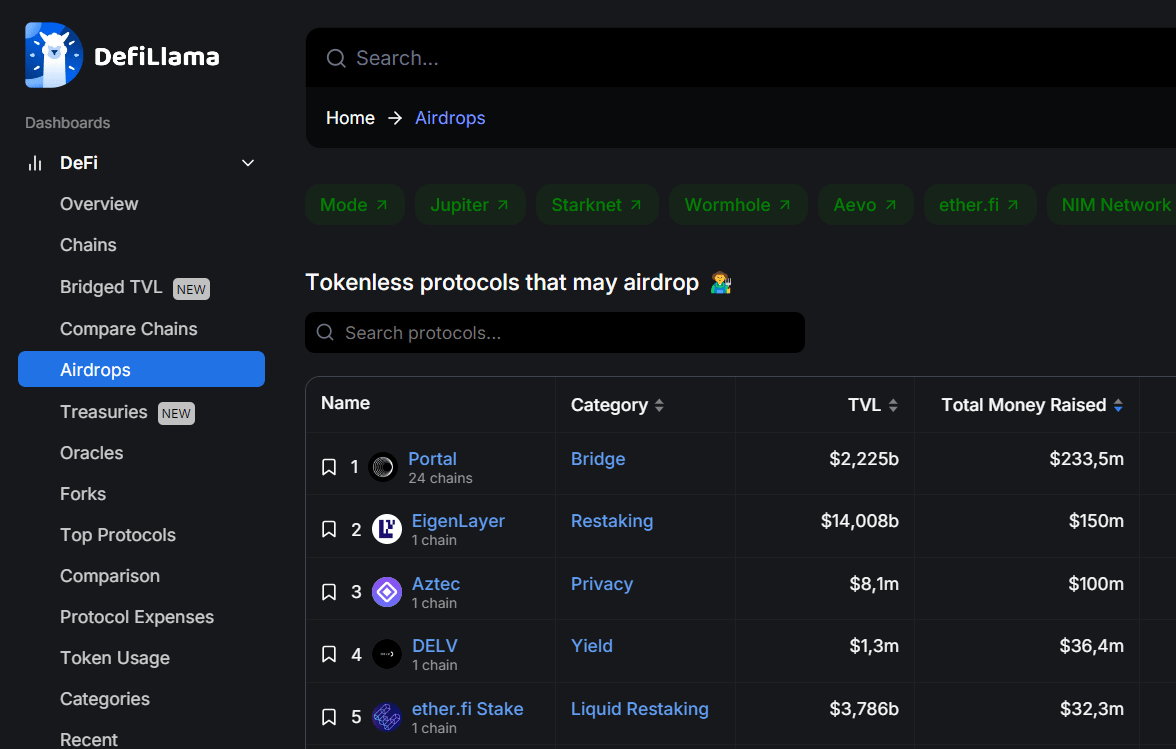This screenshot has height=749, width=1176.
Task: Click the NEW badge beside Treasuries
Action: coord(176,413)
